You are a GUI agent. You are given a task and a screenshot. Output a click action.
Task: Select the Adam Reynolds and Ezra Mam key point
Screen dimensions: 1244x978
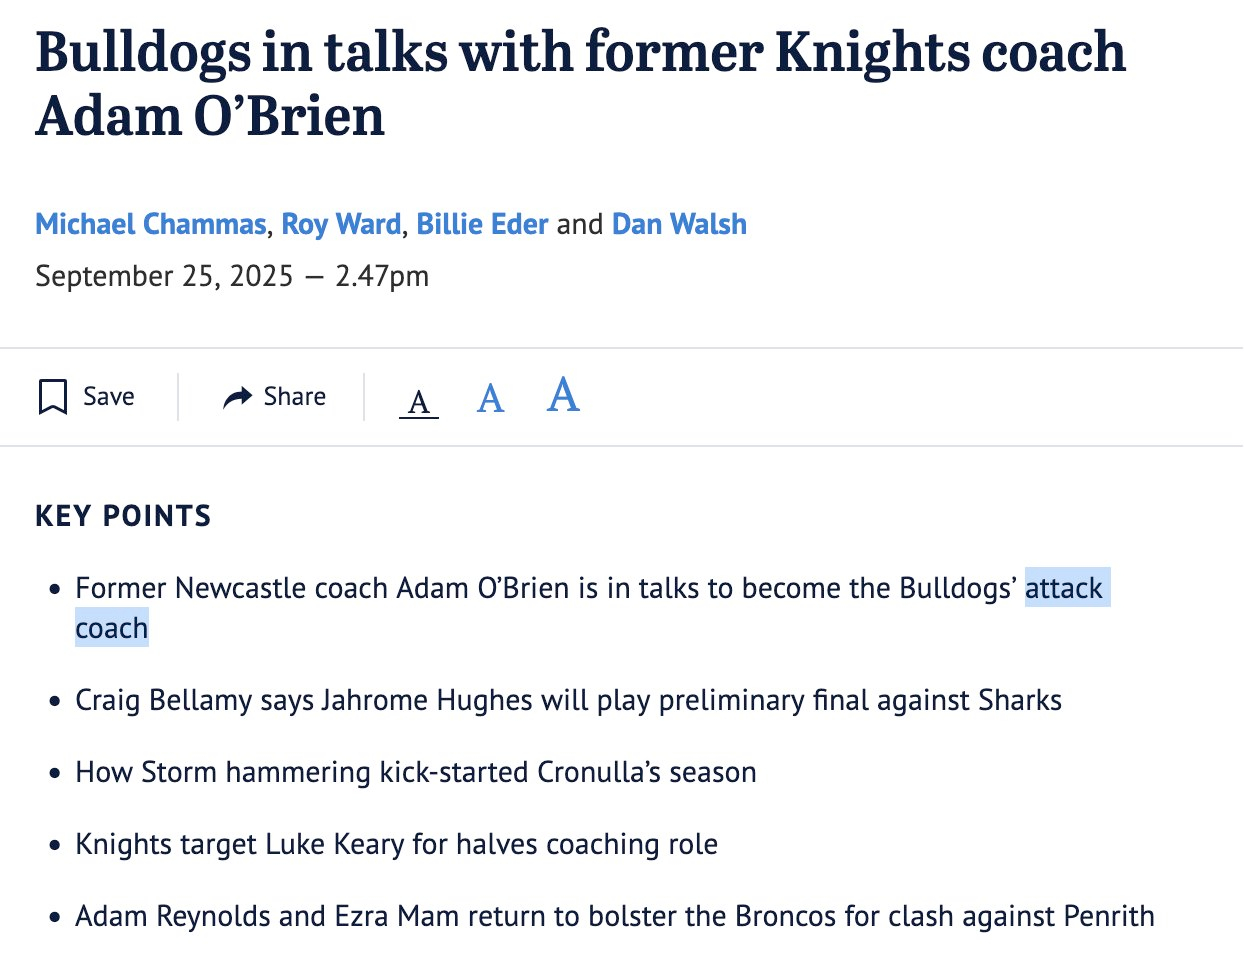coord(614,916)
